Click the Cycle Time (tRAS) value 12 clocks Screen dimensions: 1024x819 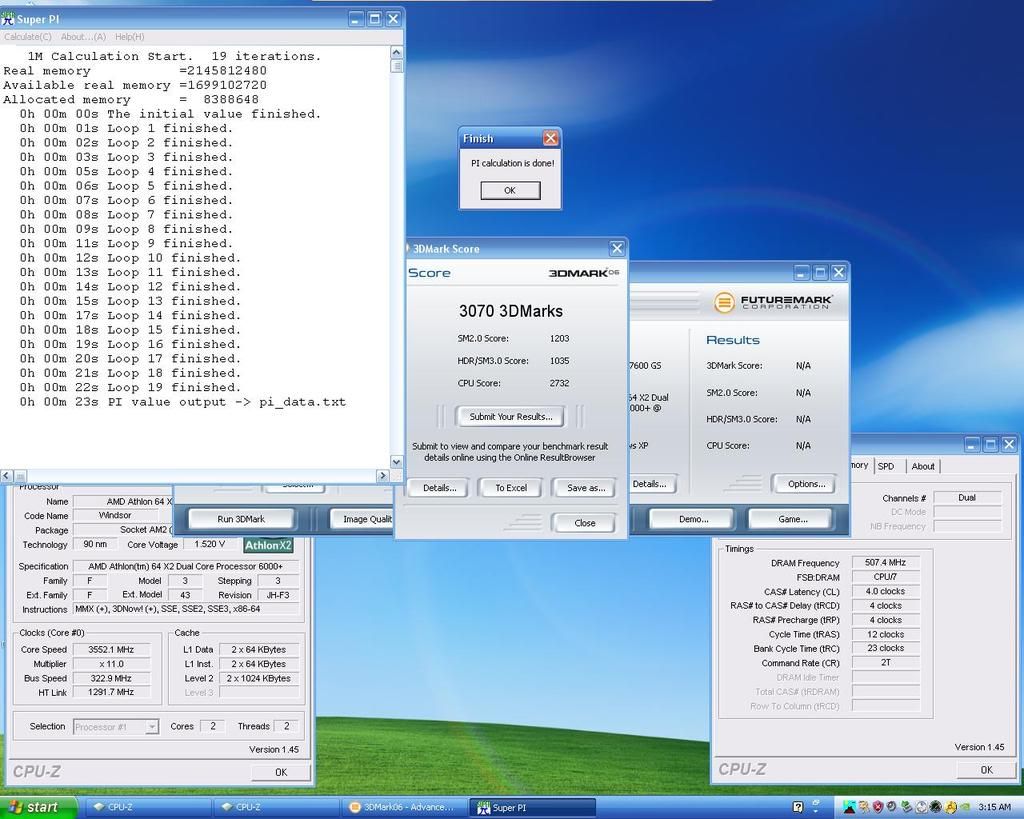click(x=886, y=634)
